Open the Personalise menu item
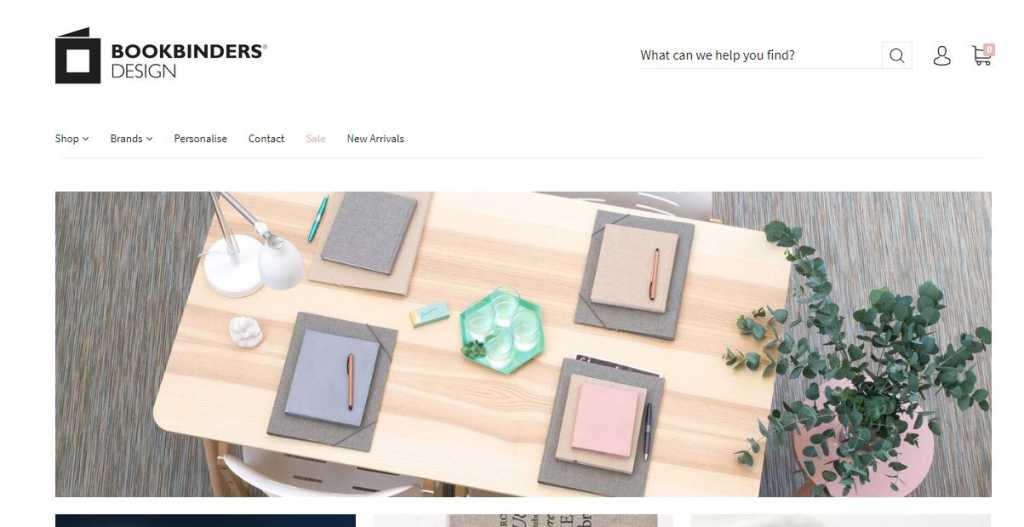The image size is (1024, 527). pos(200,138)
